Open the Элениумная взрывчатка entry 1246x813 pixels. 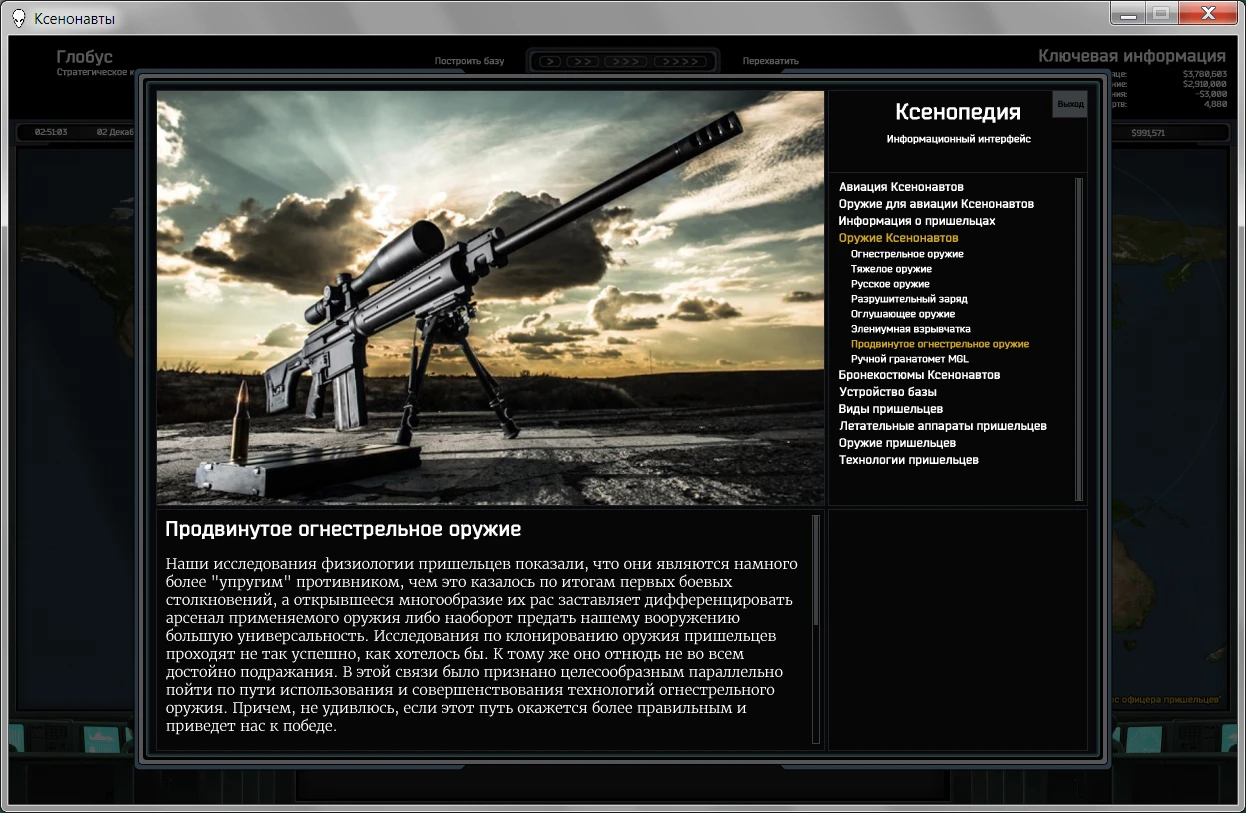pos(910,329)
